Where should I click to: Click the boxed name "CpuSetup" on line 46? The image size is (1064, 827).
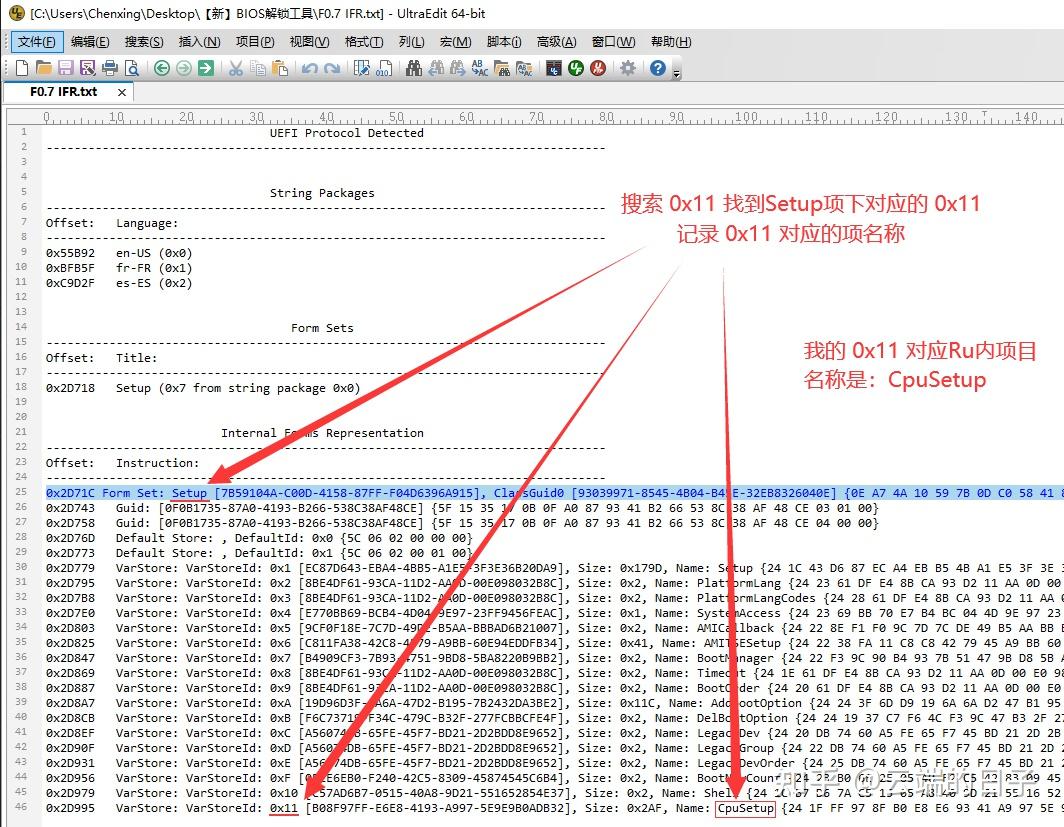pos(745,808)
